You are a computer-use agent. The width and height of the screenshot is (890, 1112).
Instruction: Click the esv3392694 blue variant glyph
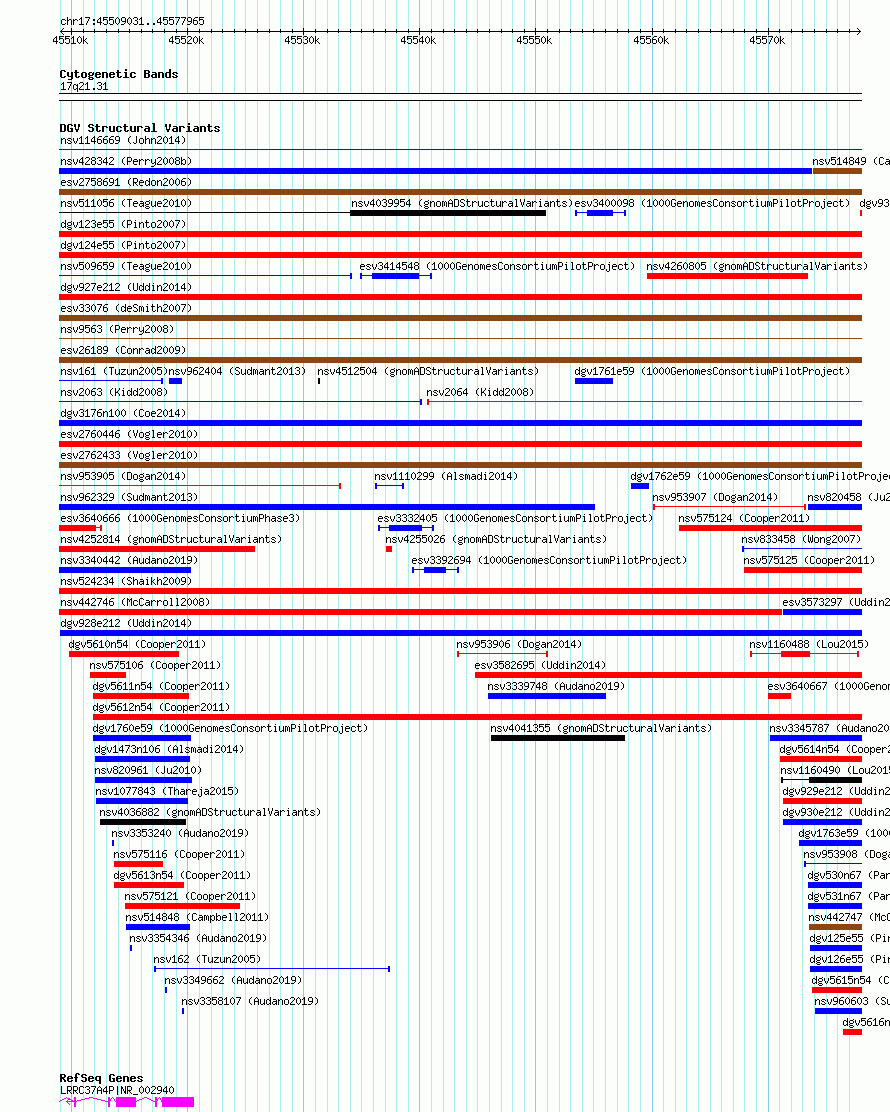coord(435,570)
